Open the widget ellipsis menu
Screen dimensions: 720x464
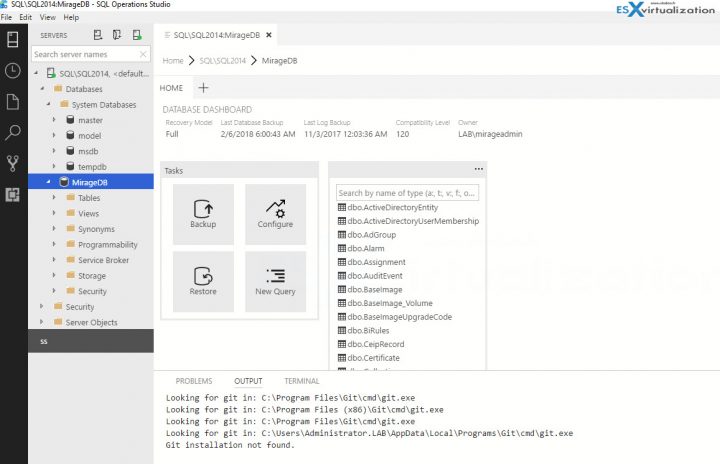pos(478,169)
